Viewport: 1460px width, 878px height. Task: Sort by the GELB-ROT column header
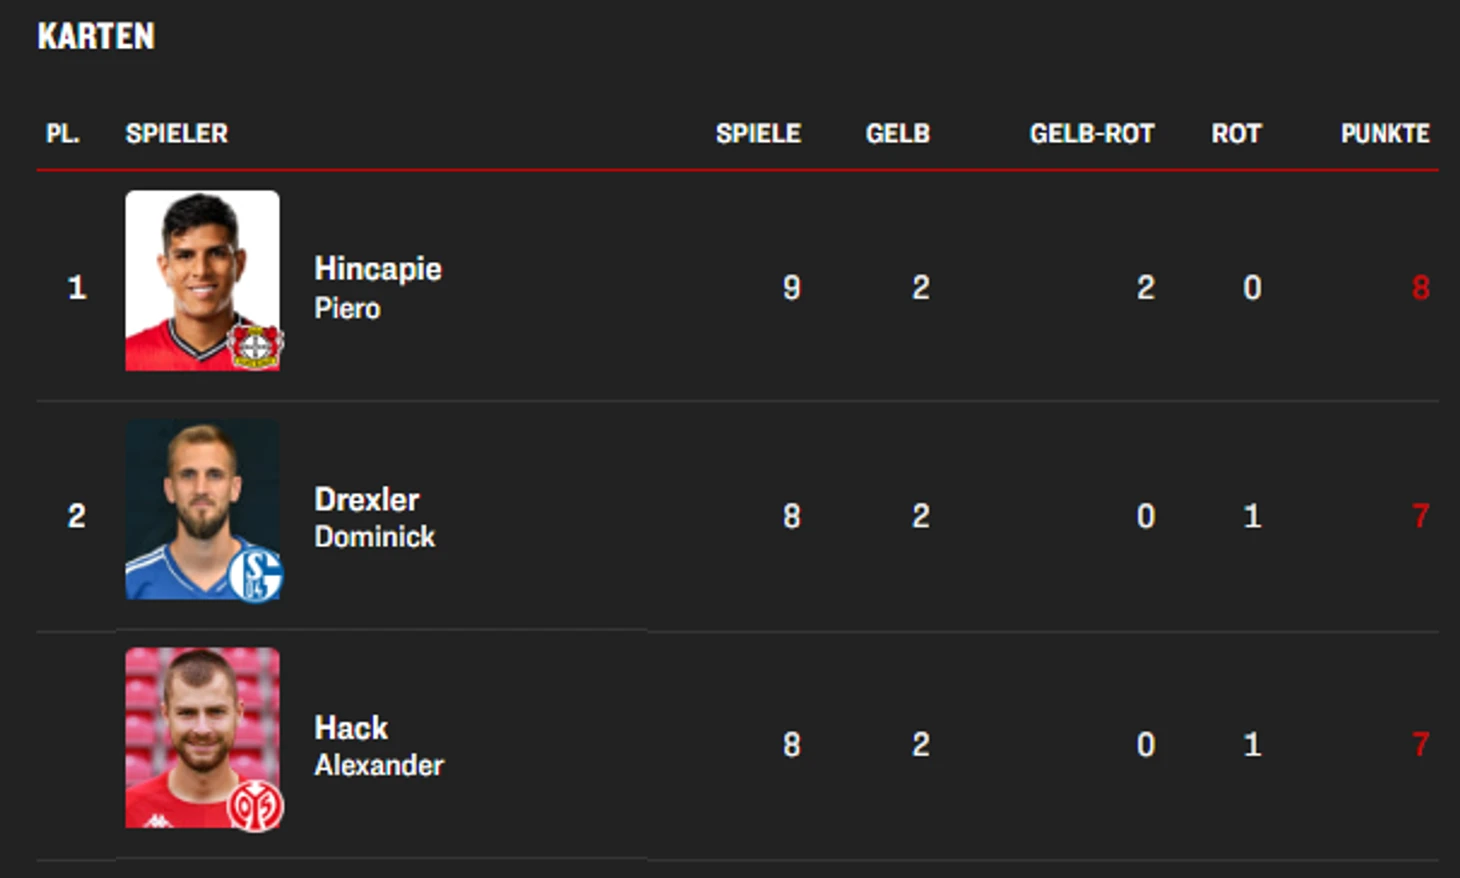point(1092,134)
